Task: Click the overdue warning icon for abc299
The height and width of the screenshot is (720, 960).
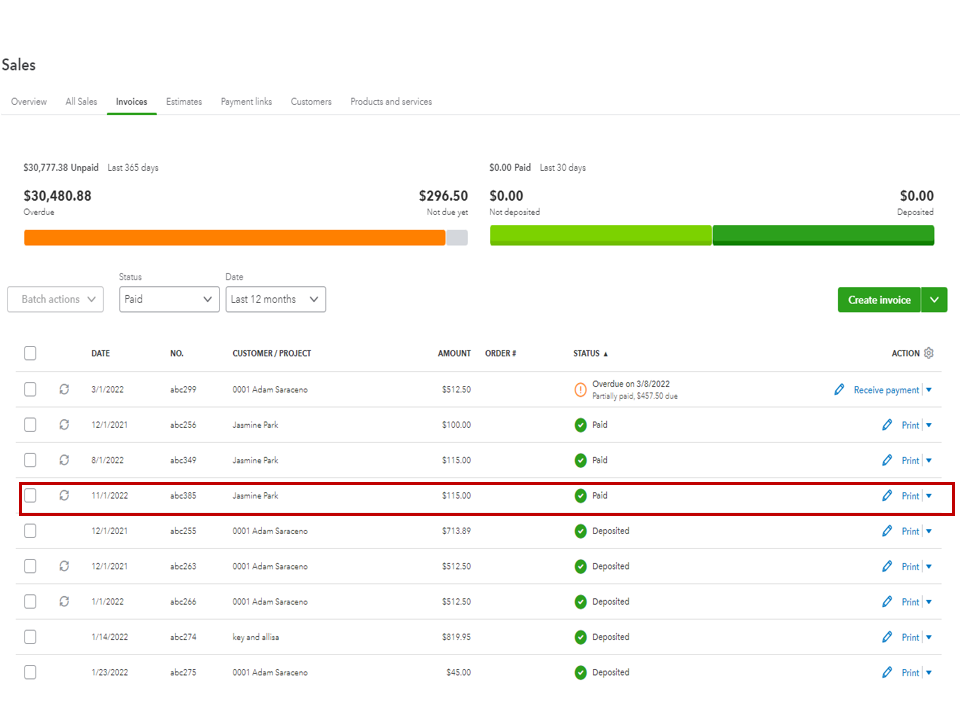Action: click(x=580, y=390)
